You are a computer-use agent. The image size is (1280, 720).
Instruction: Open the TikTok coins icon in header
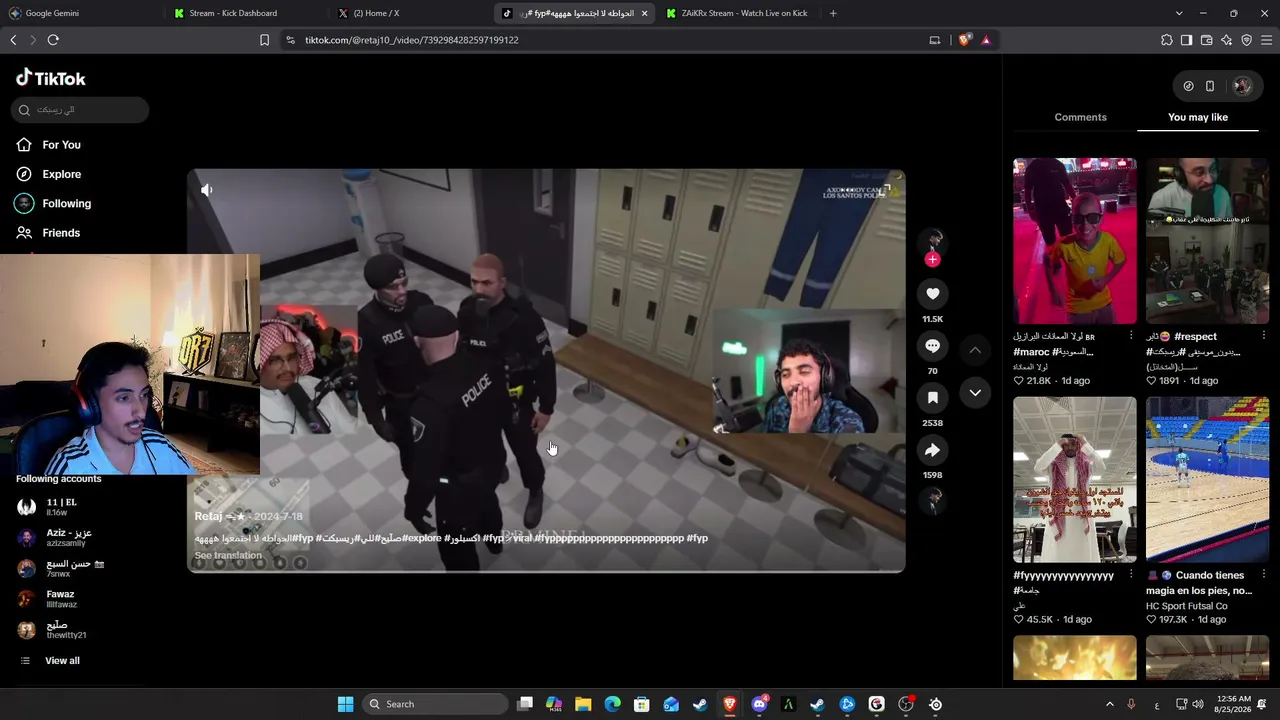pos(1188,86)
